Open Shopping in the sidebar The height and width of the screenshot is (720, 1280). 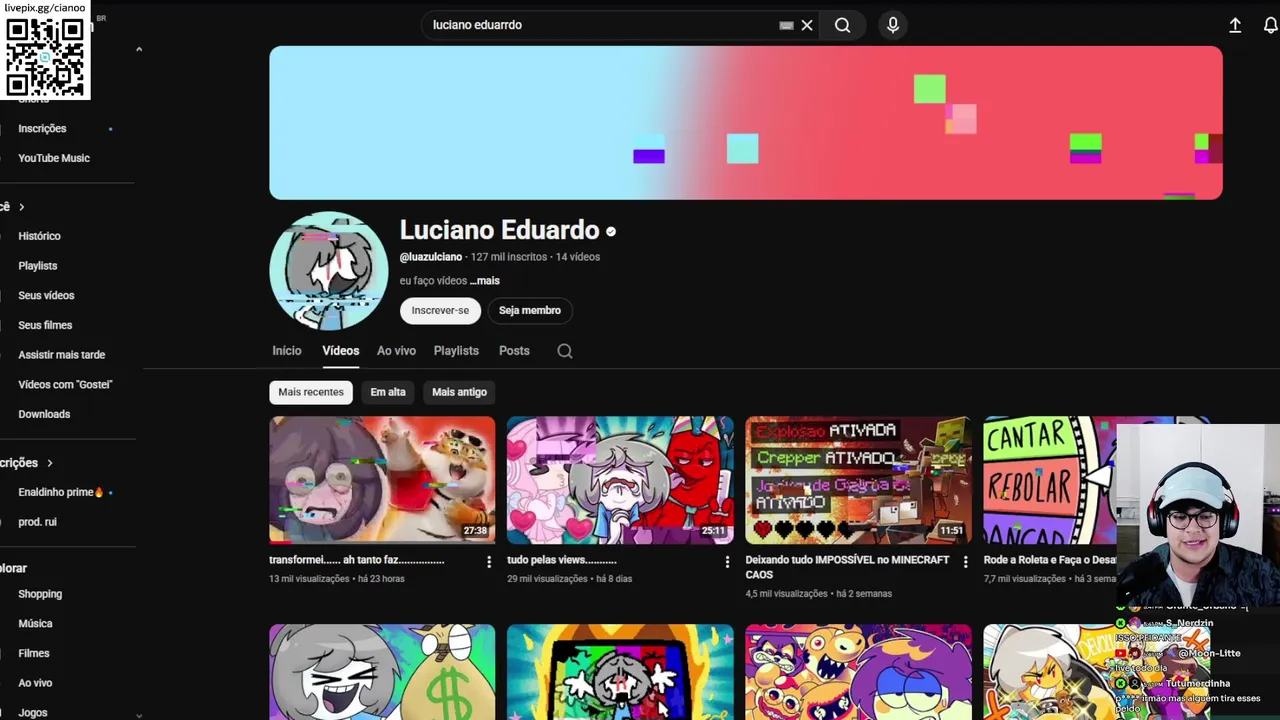point(40,594)
